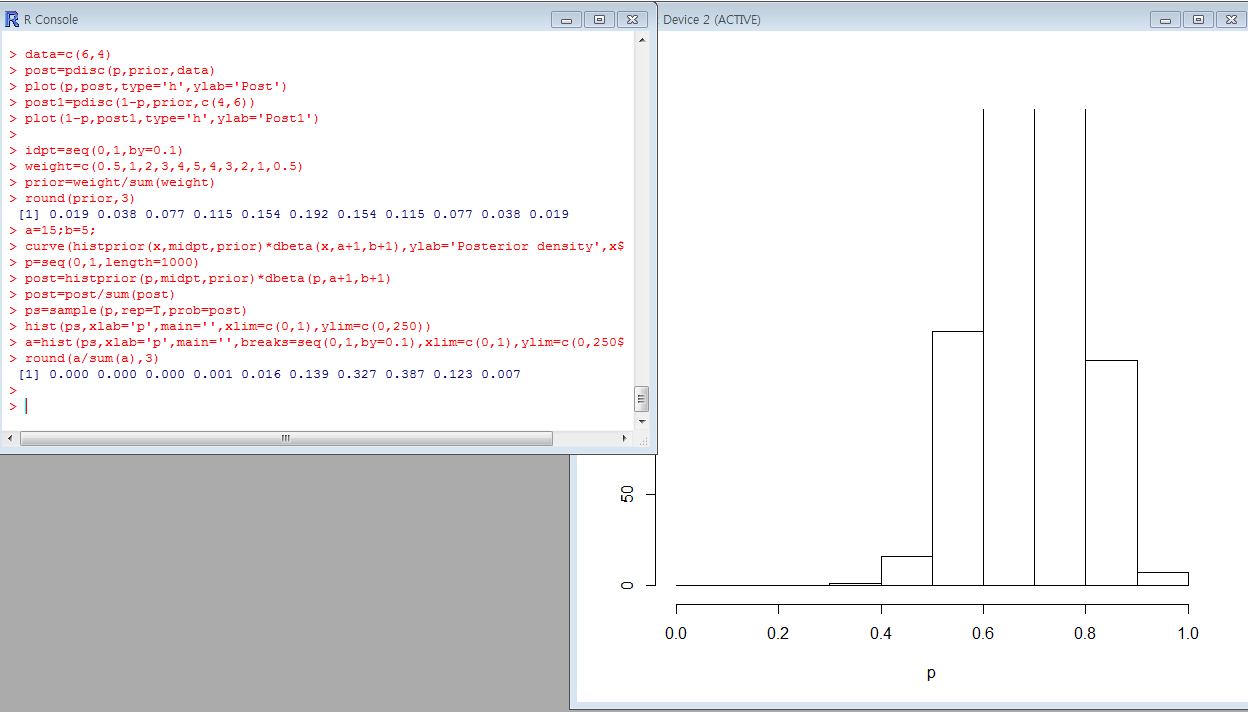Click the x-axis tick label 1.0
This screenshot has height=712, width=1248.
[x=1188, y=633]
